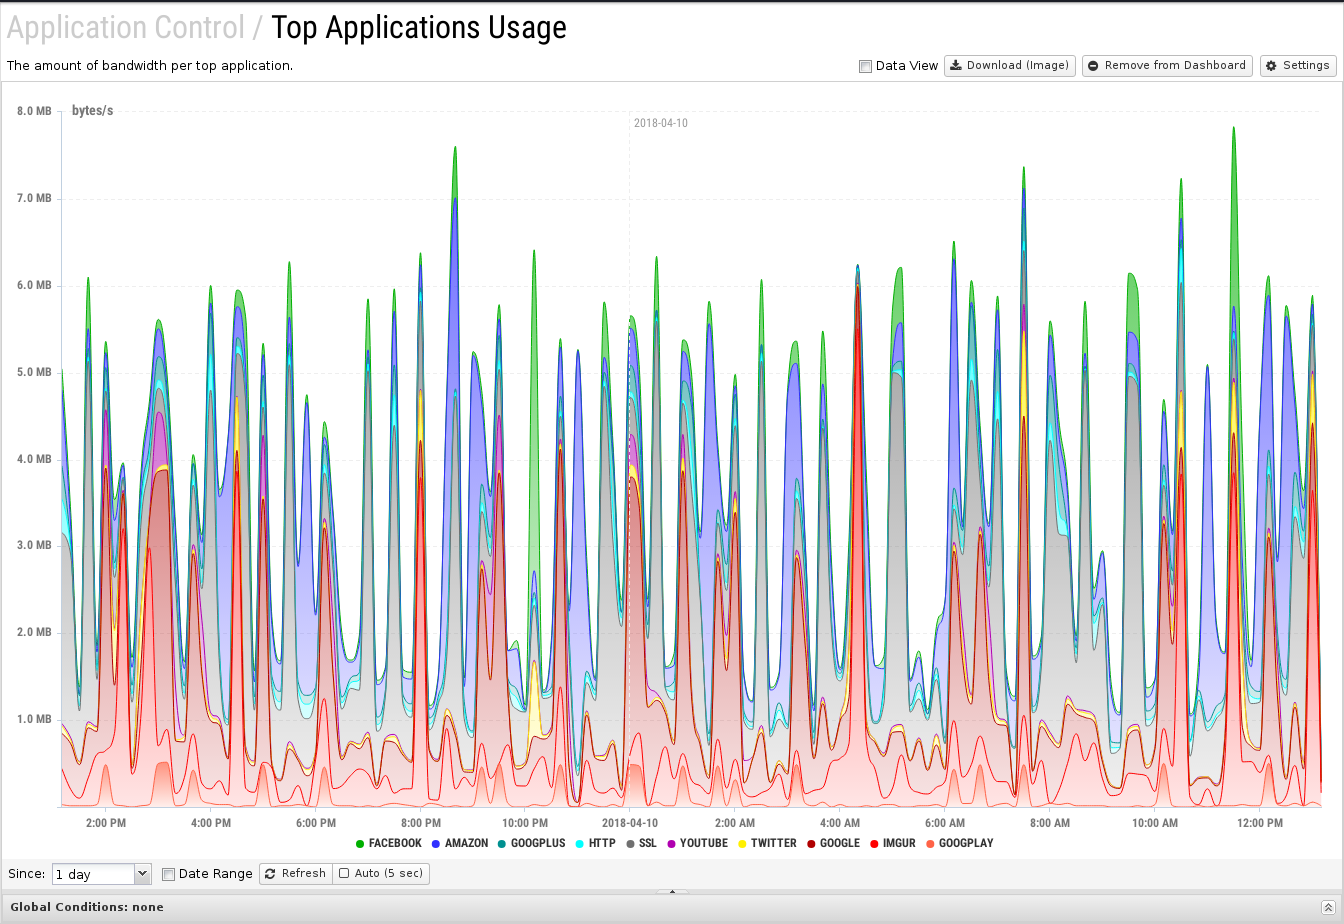Tick the Date Range checkbox
The width and height of the screenshot is (1344, 924).
(168, 874)
